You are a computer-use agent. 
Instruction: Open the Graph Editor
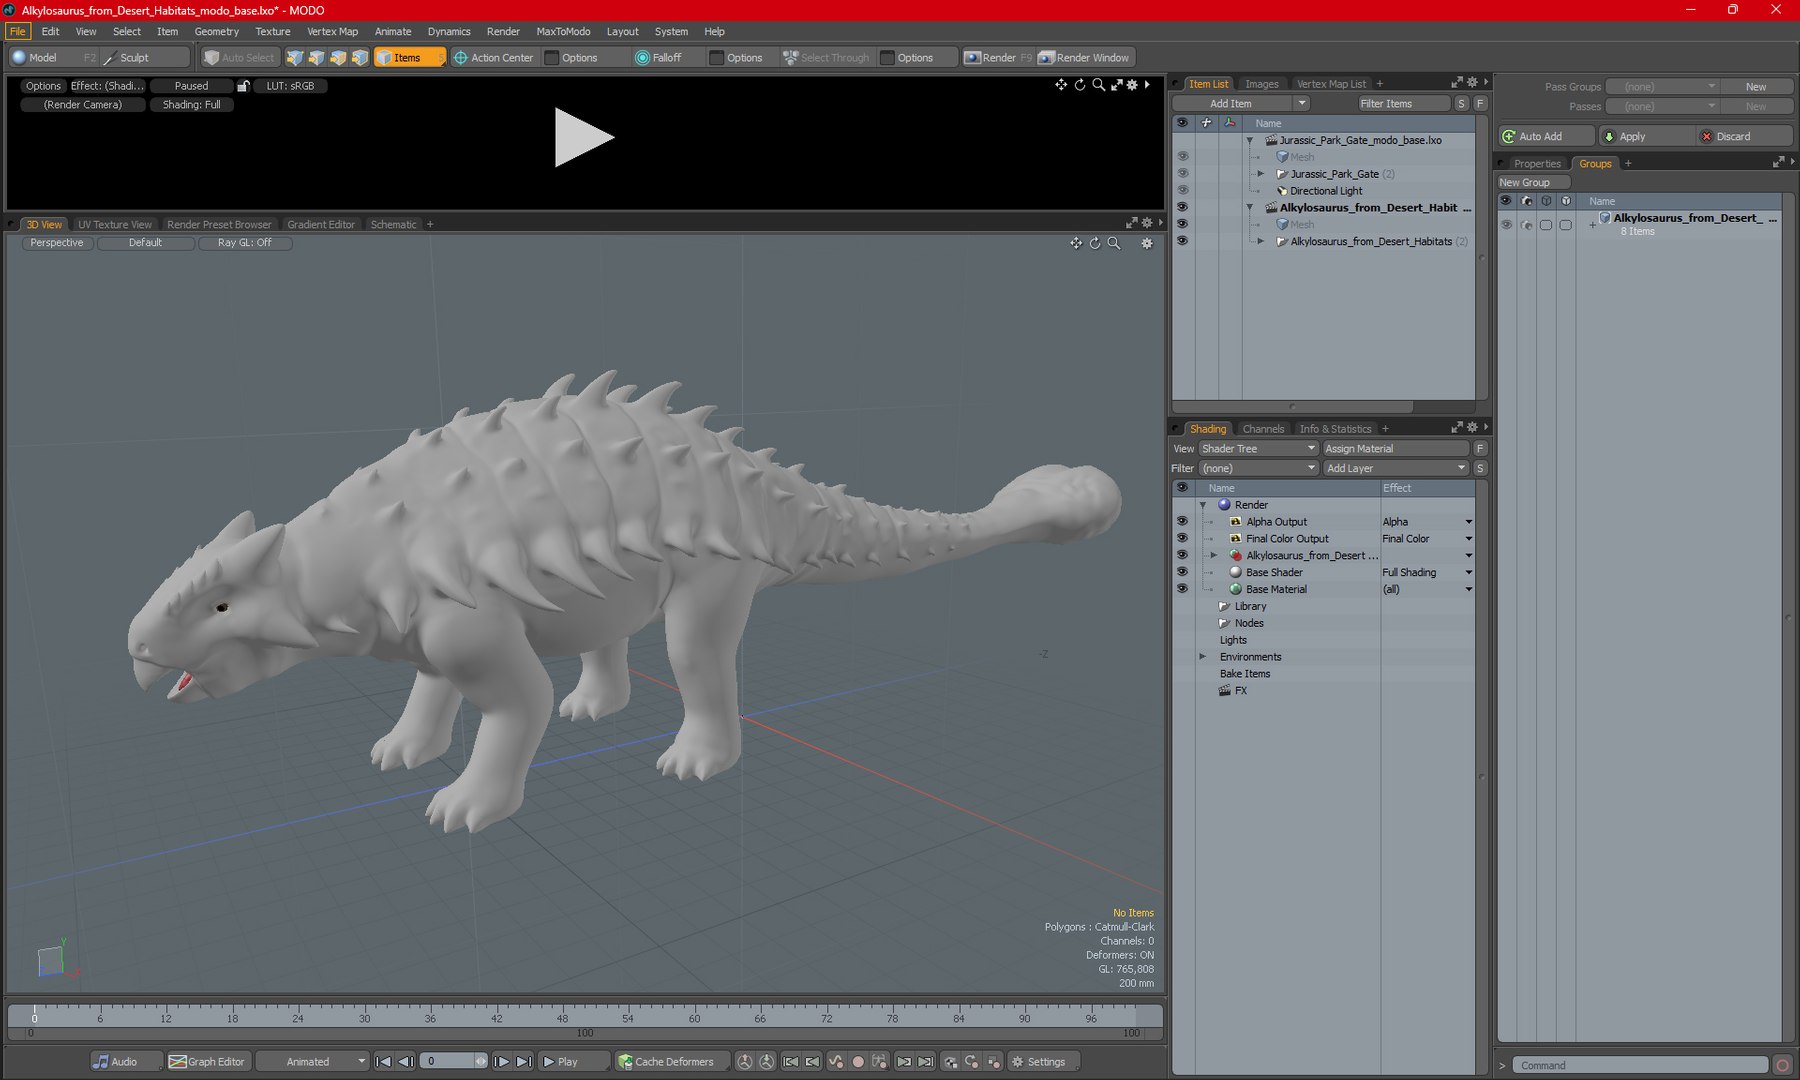coord(208,1062)
